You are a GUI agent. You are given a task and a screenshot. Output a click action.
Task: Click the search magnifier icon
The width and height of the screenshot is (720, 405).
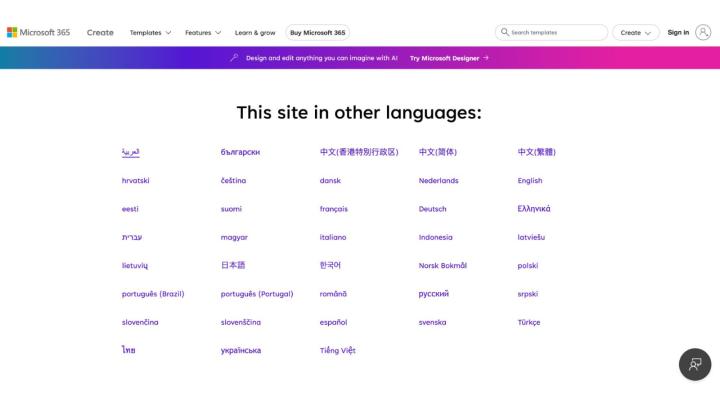(505, 32)
